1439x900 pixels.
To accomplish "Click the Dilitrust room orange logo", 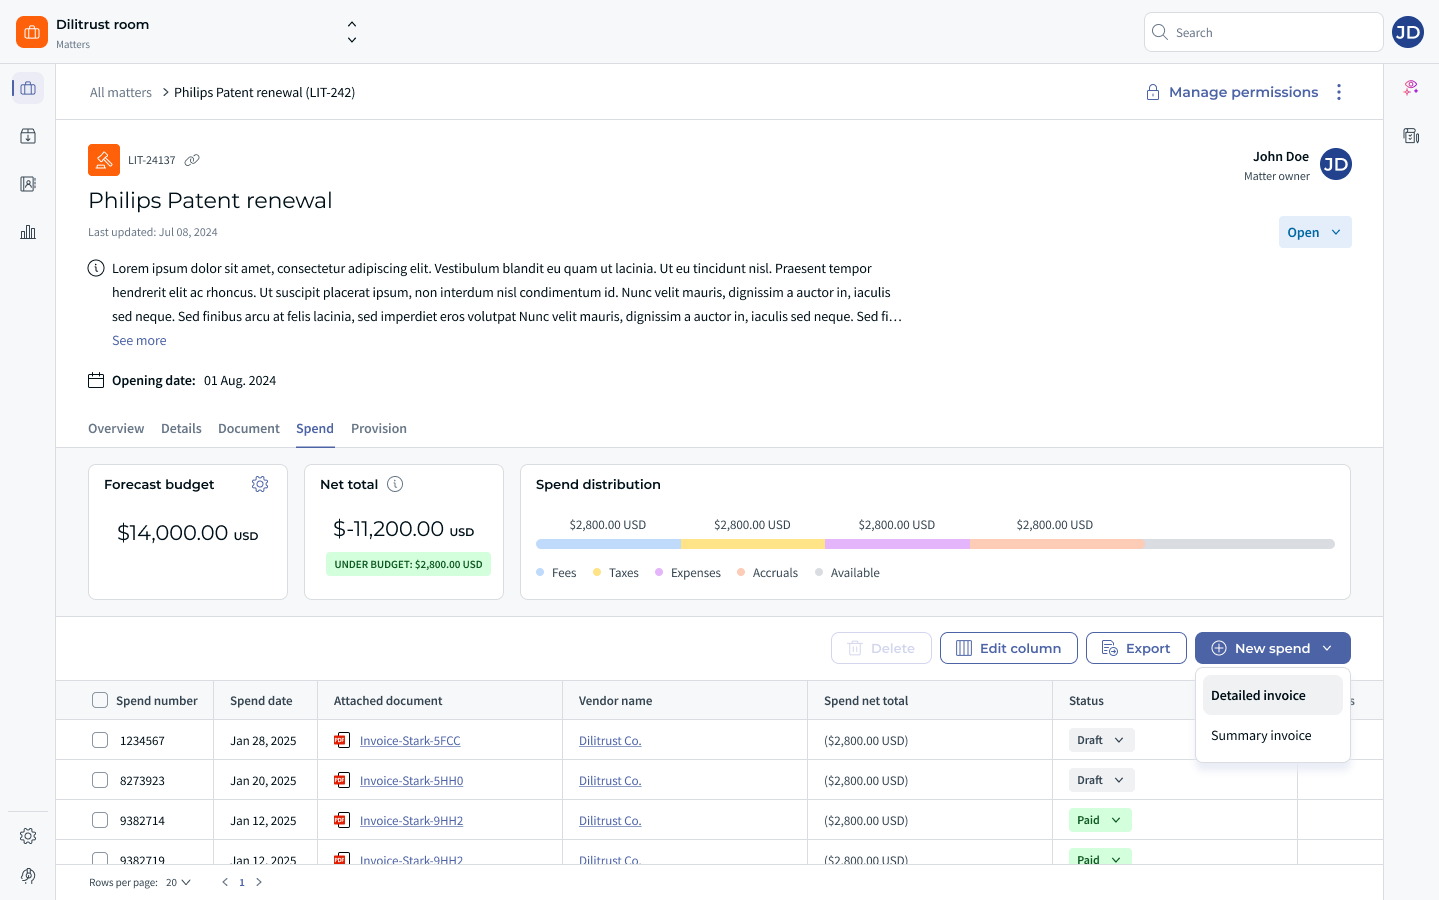I will tap(32, 32).
